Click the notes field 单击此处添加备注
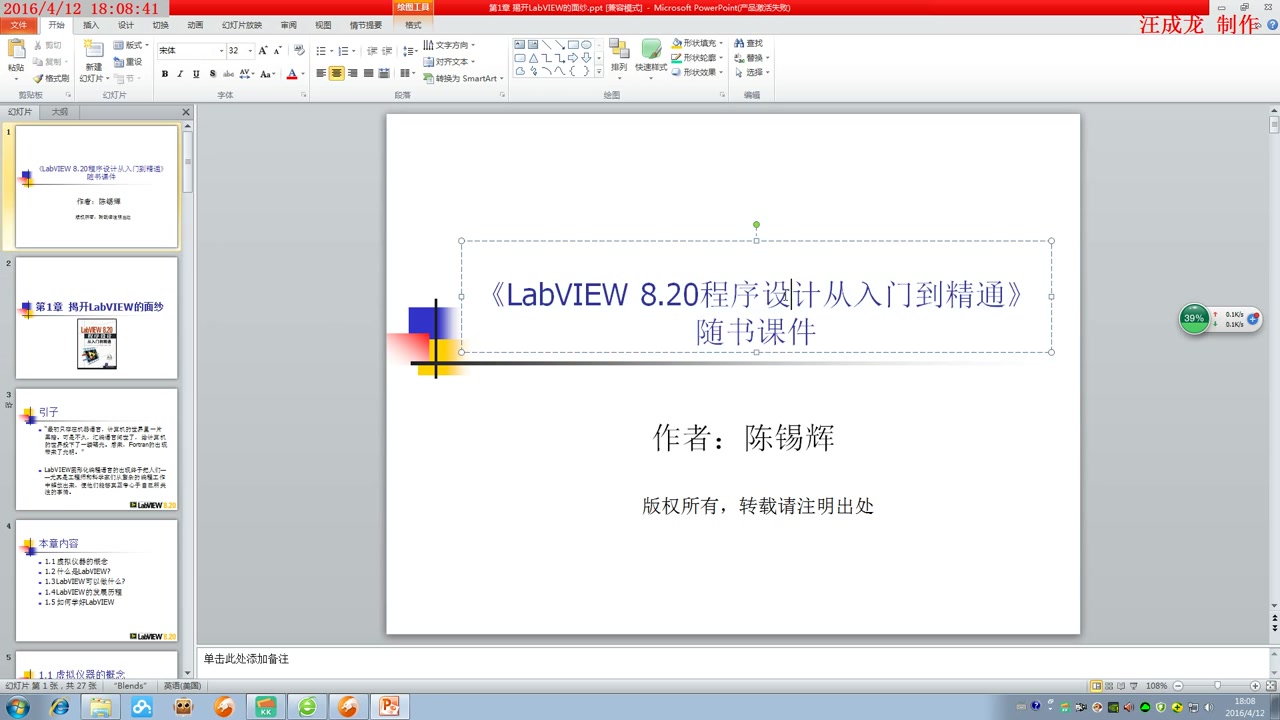This screenshot has height=720, width=1280. [x=733, y=660]
